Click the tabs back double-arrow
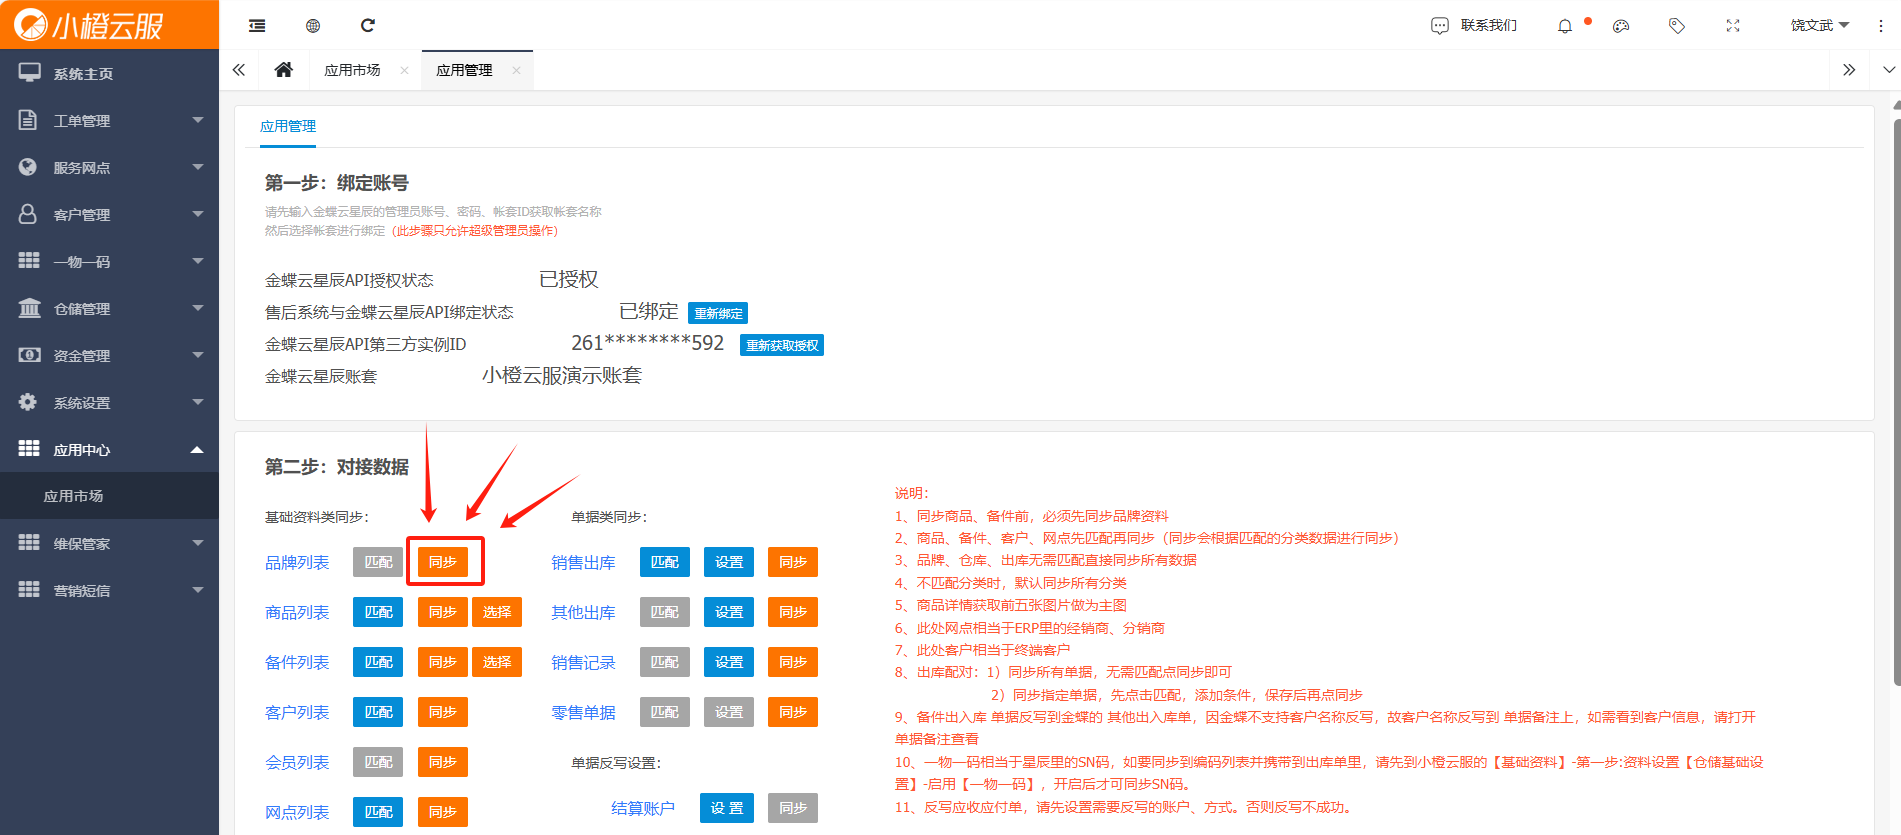Image resolution: width=1901 pixels, height=835 pixels. point(239,69)
